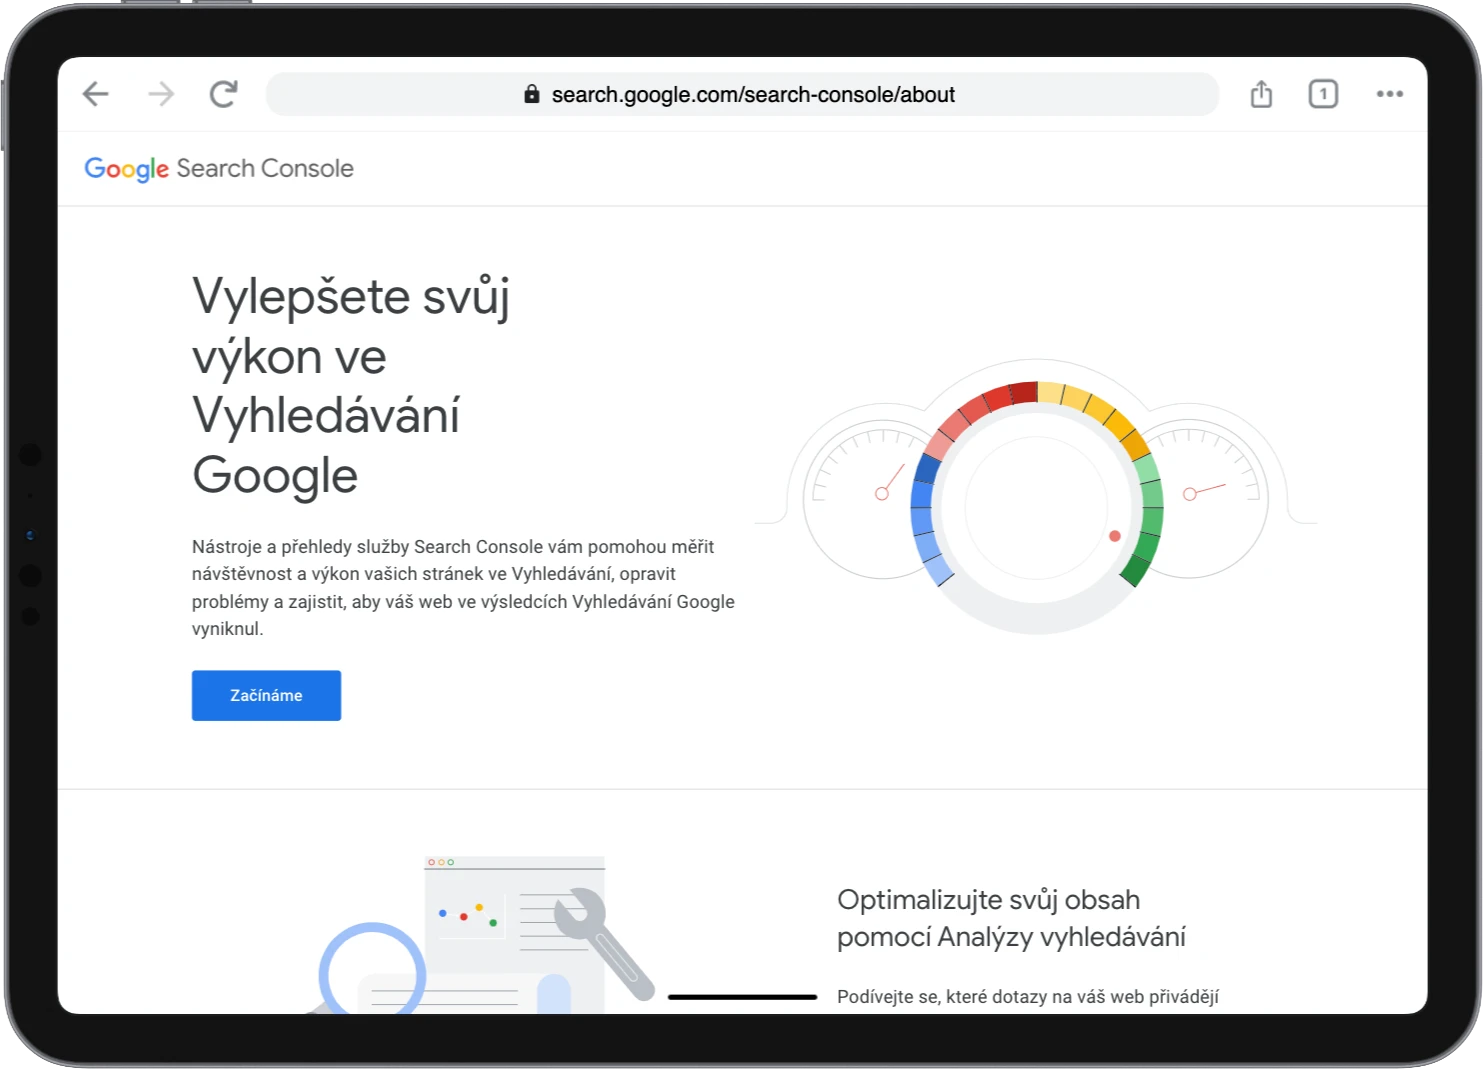The width and height of the screenshot is (1483, 1069).
Task: Open the three-dot browser menu
Action: [x=1390, y=94]
